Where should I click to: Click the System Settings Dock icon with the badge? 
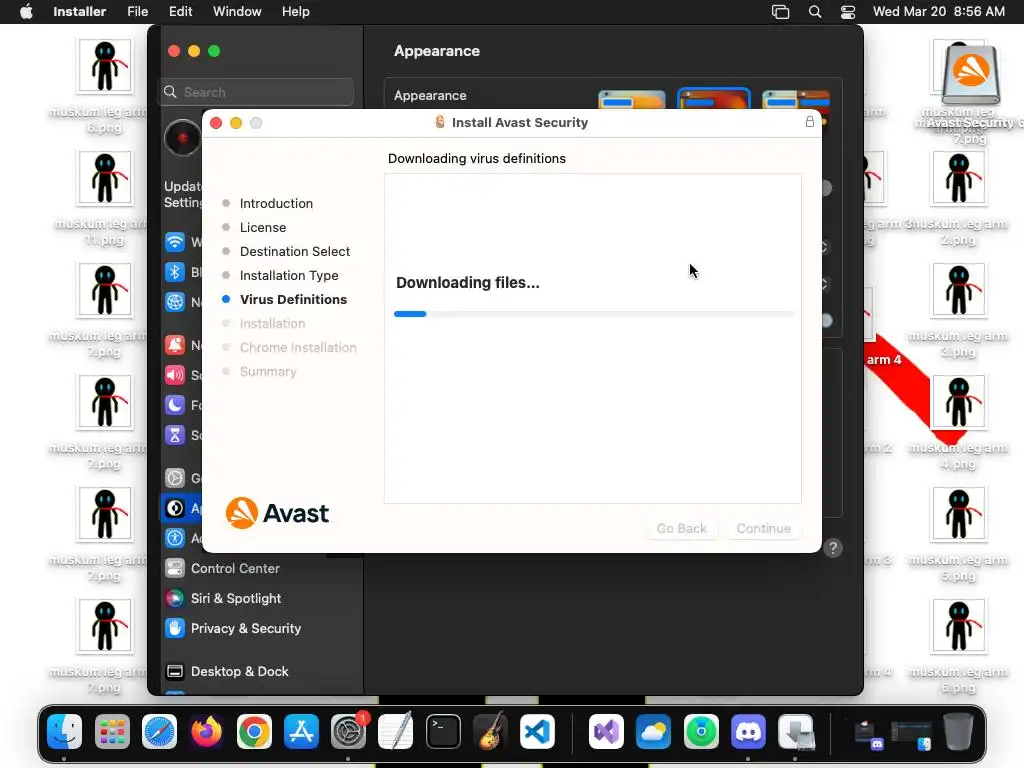(349, 732)
